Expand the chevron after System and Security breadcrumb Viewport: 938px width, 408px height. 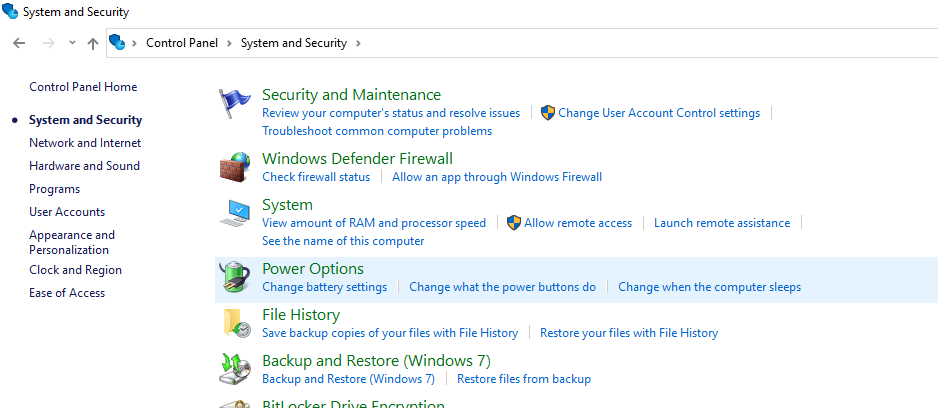coord(358,43)
